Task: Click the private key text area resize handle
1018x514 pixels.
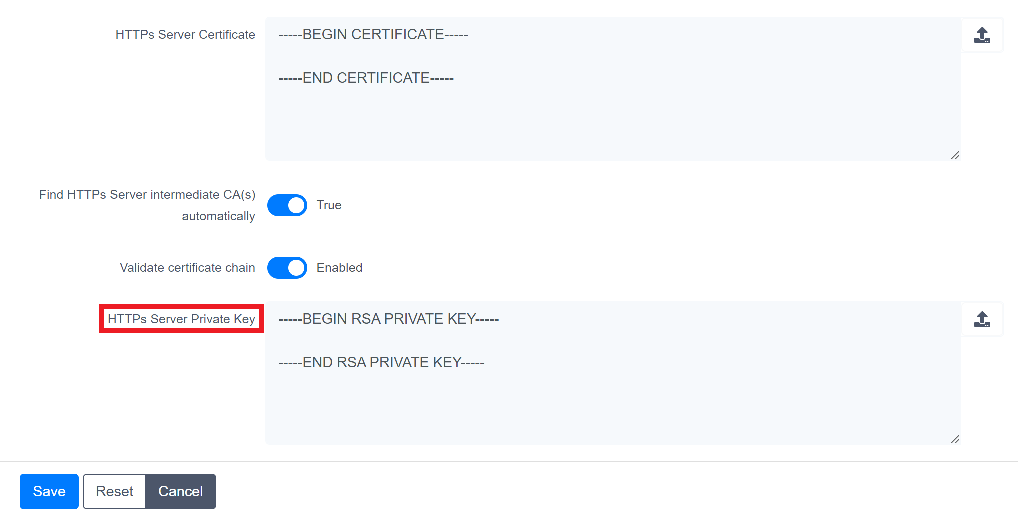Action: tap(954, 438)
